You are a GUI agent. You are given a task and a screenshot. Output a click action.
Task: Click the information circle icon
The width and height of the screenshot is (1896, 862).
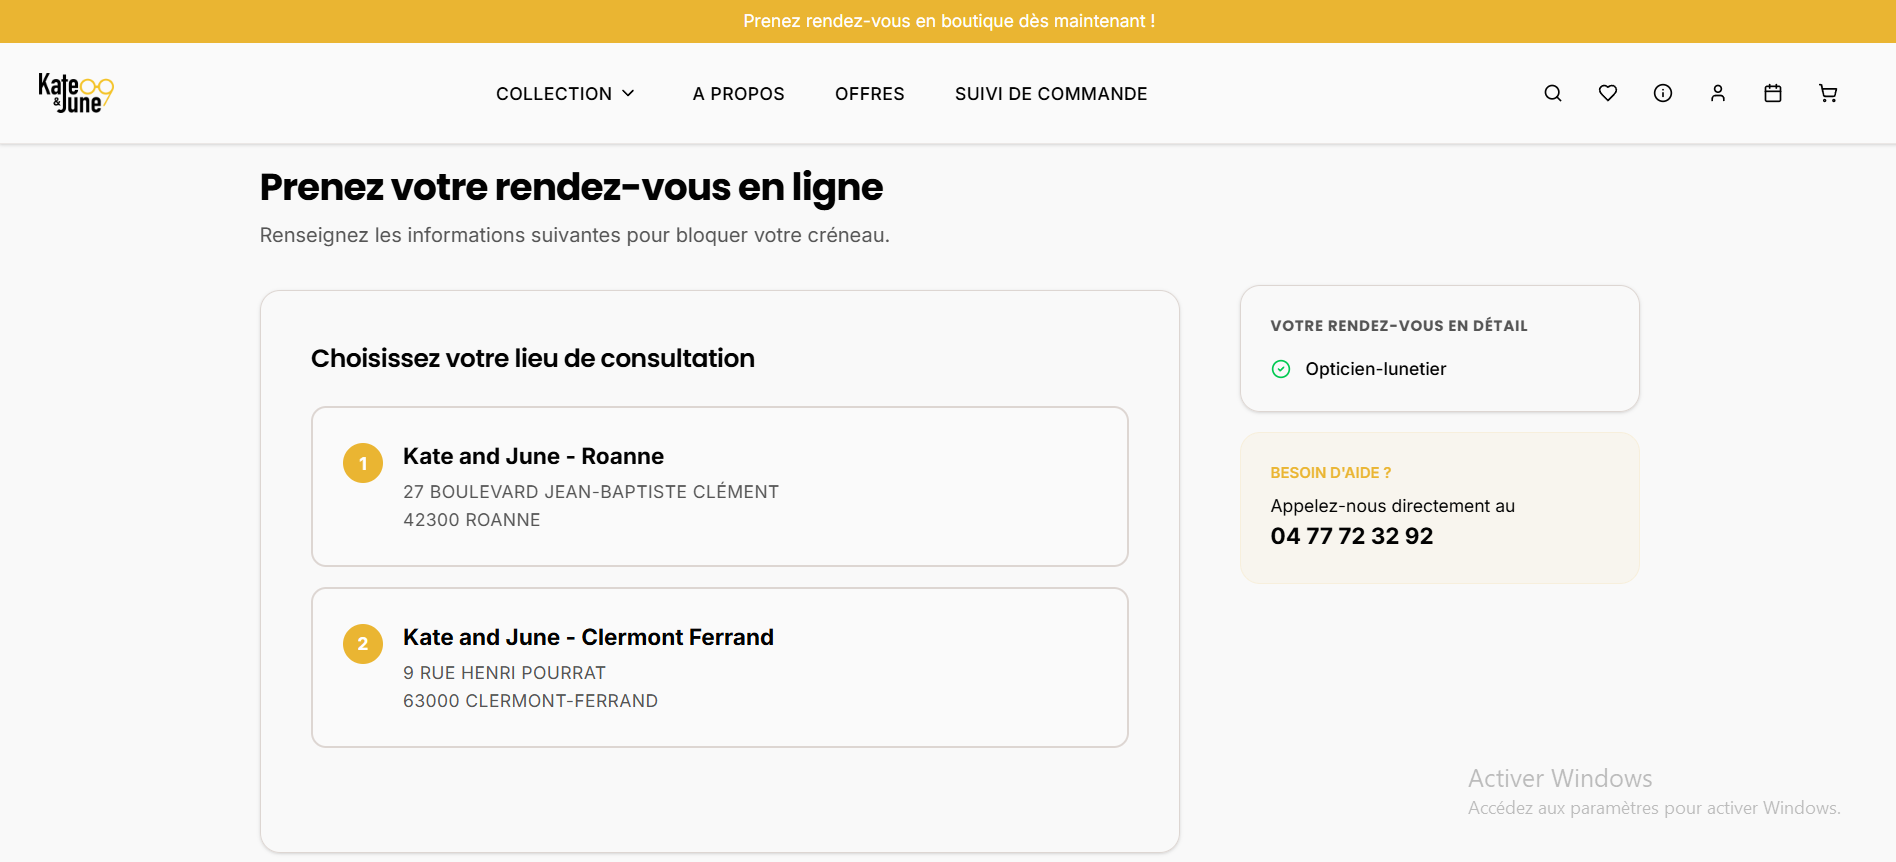[x=1663, y=93]
